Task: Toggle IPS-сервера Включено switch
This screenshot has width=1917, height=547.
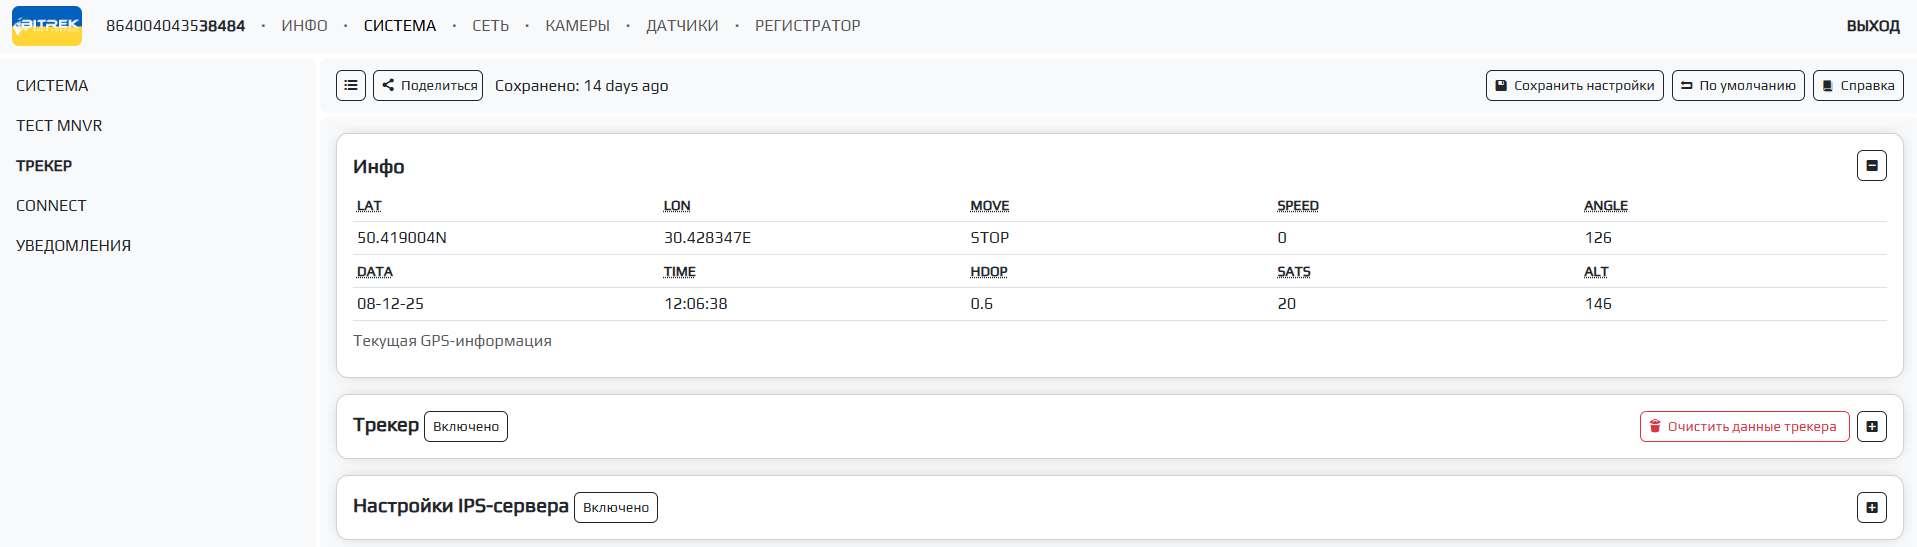Action: click(x=616, y=508)
